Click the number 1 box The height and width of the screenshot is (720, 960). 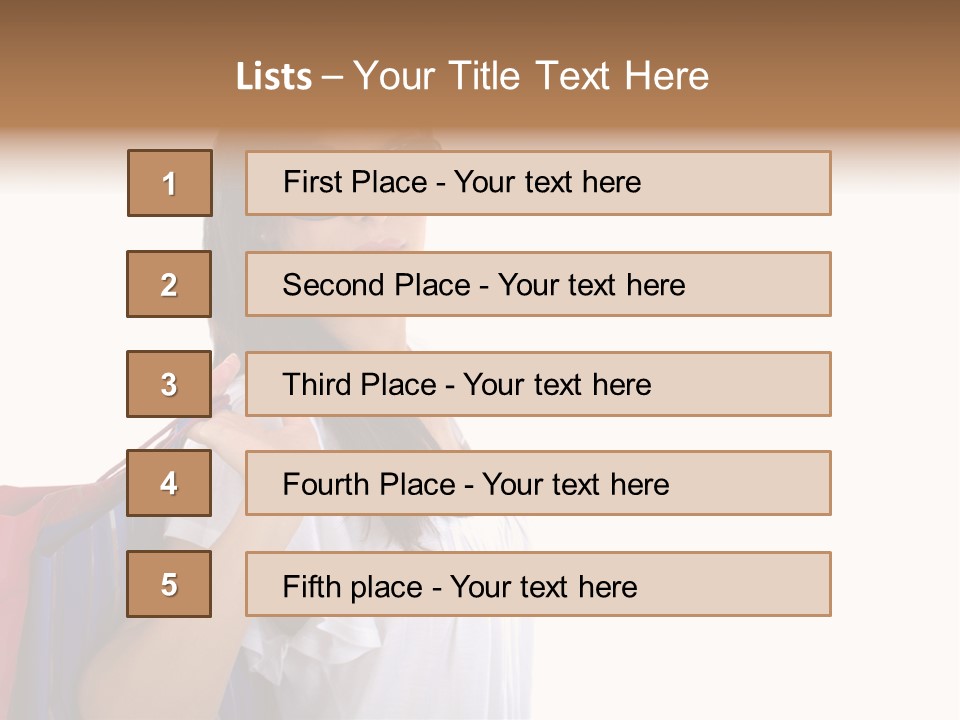pyautogui.click(x=170, y=183)
